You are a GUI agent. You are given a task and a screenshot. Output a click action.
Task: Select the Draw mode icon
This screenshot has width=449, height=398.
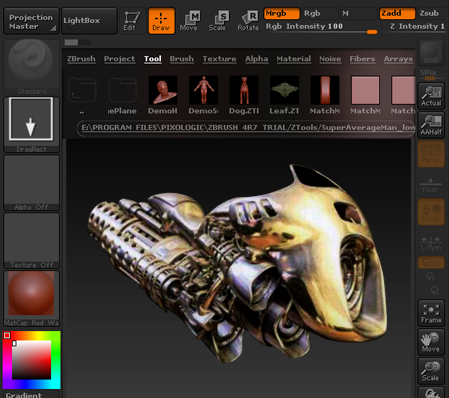[x=162, y=21]
